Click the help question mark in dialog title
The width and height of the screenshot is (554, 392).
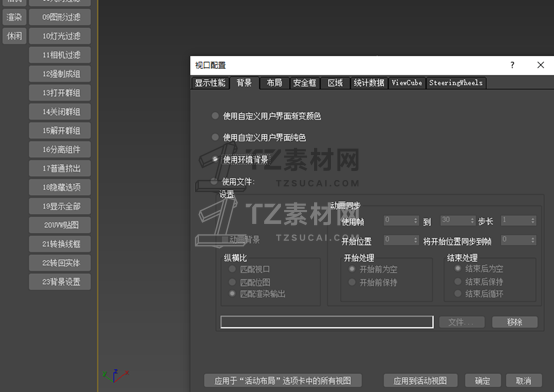512,65
